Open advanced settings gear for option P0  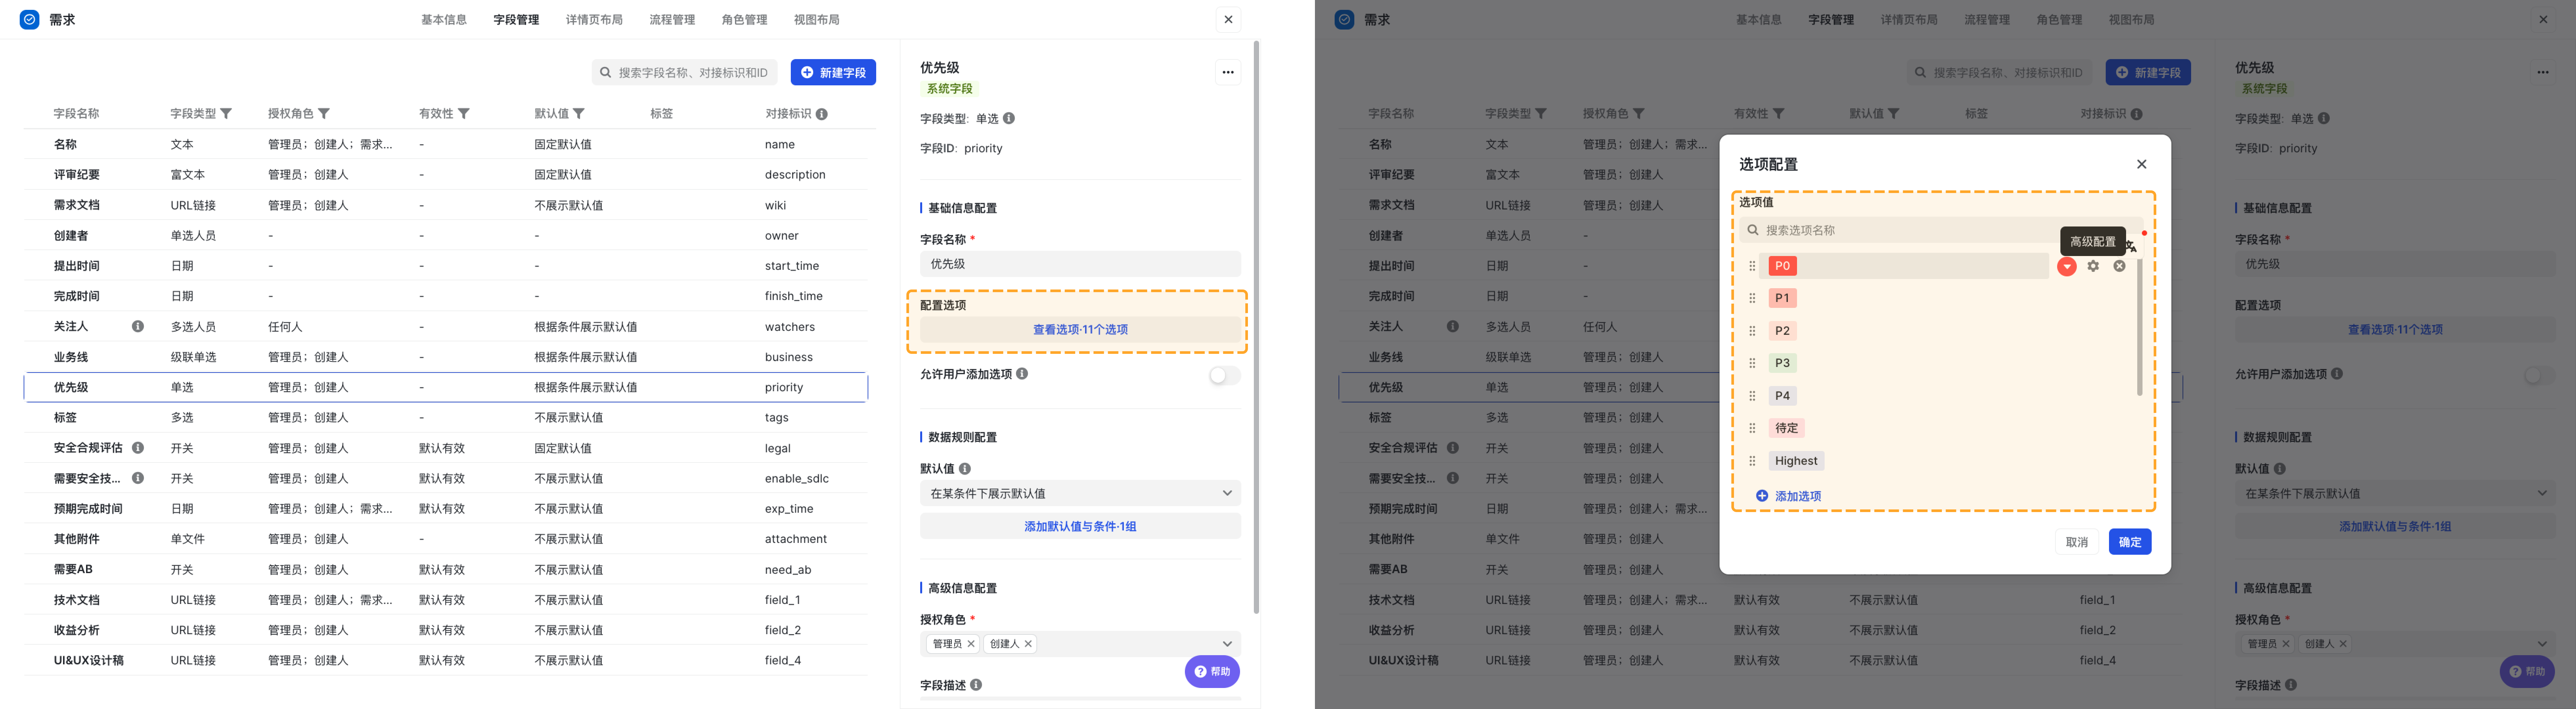[2093, 266]
